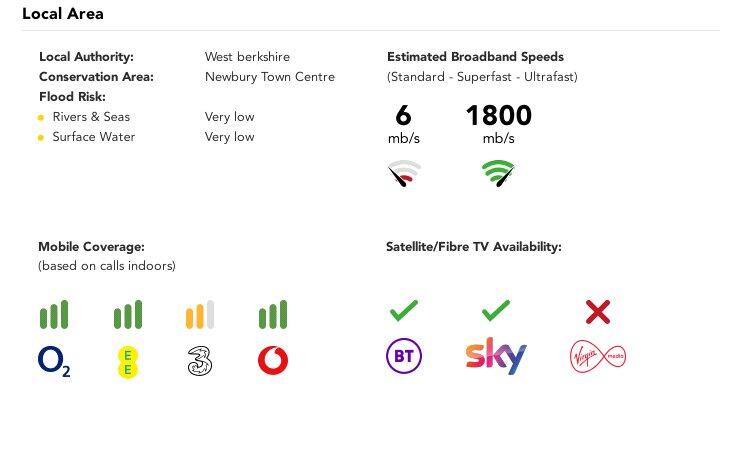The width and height of the screenshot is (737, 451).
Task: Click the Estimated Broadband Speeds heading
Action: click(x=475, y=57)
